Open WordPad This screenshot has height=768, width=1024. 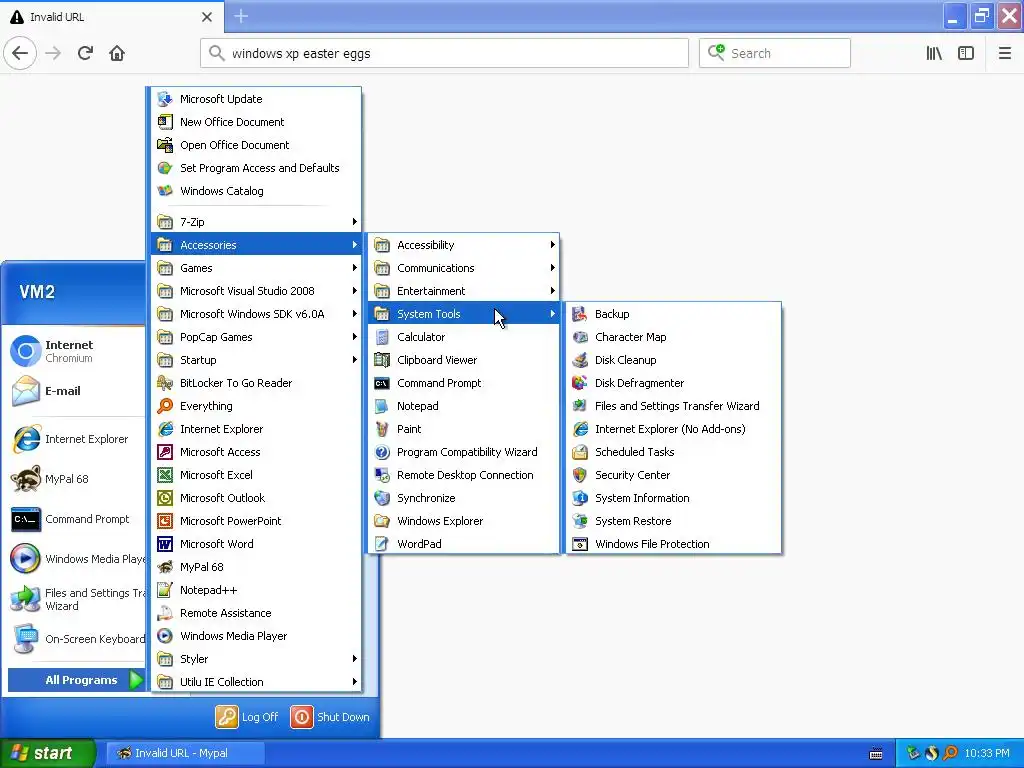pyautogui.click(x=464, y=544)
